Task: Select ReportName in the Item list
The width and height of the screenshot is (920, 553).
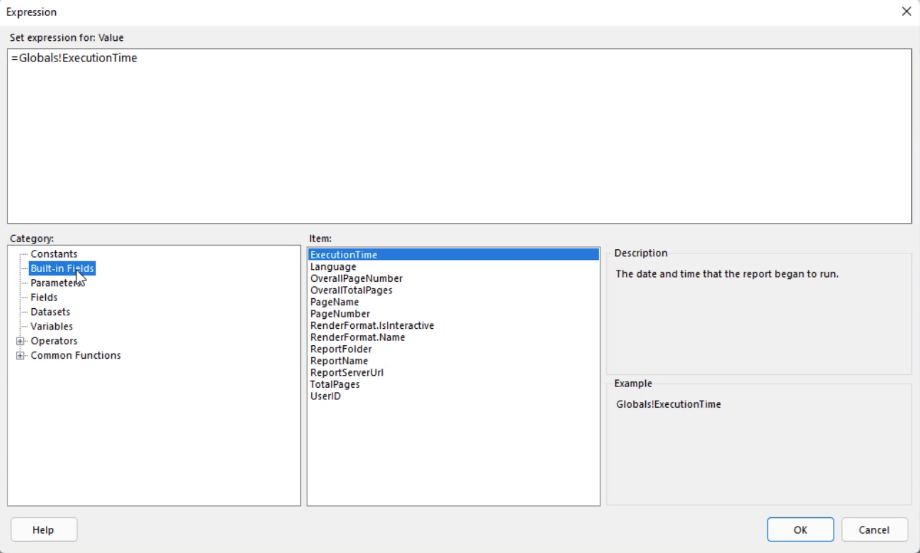Action: coord(339,361)
